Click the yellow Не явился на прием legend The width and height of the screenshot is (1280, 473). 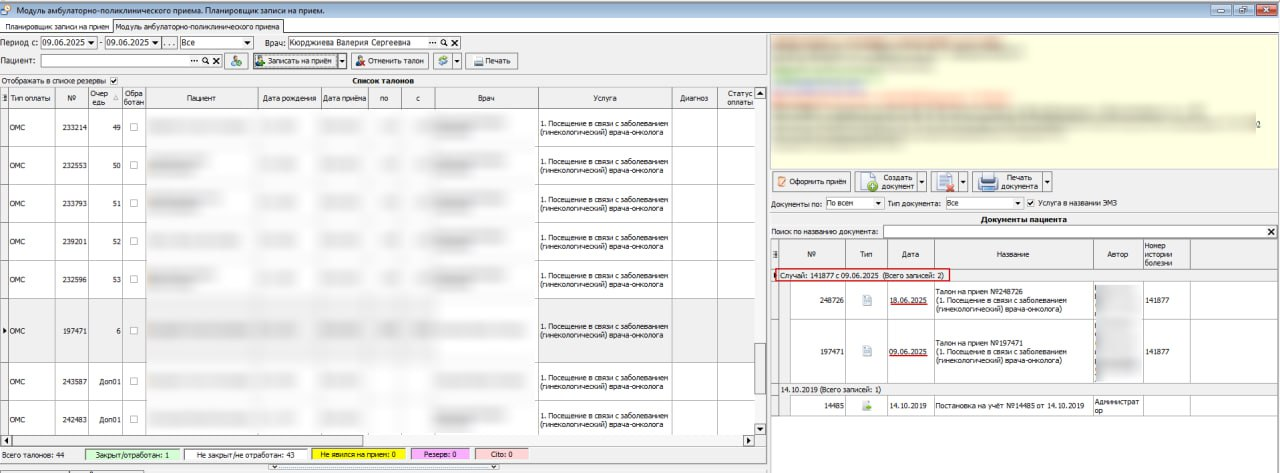click(357, 454)
